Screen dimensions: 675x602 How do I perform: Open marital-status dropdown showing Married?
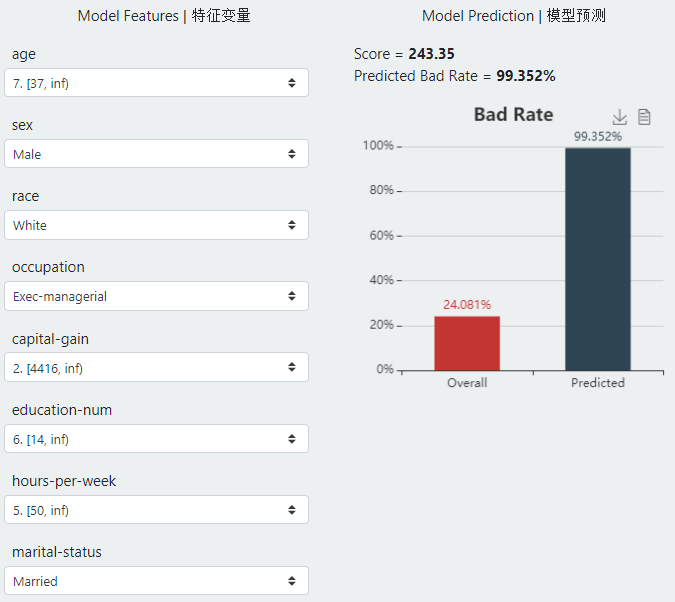(x=160, y=581)
